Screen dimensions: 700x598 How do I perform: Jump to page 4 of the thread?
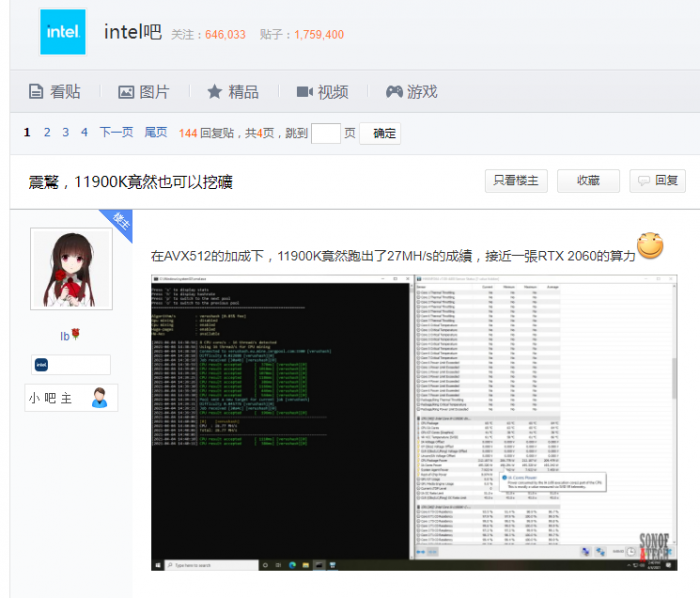point(84,133)
